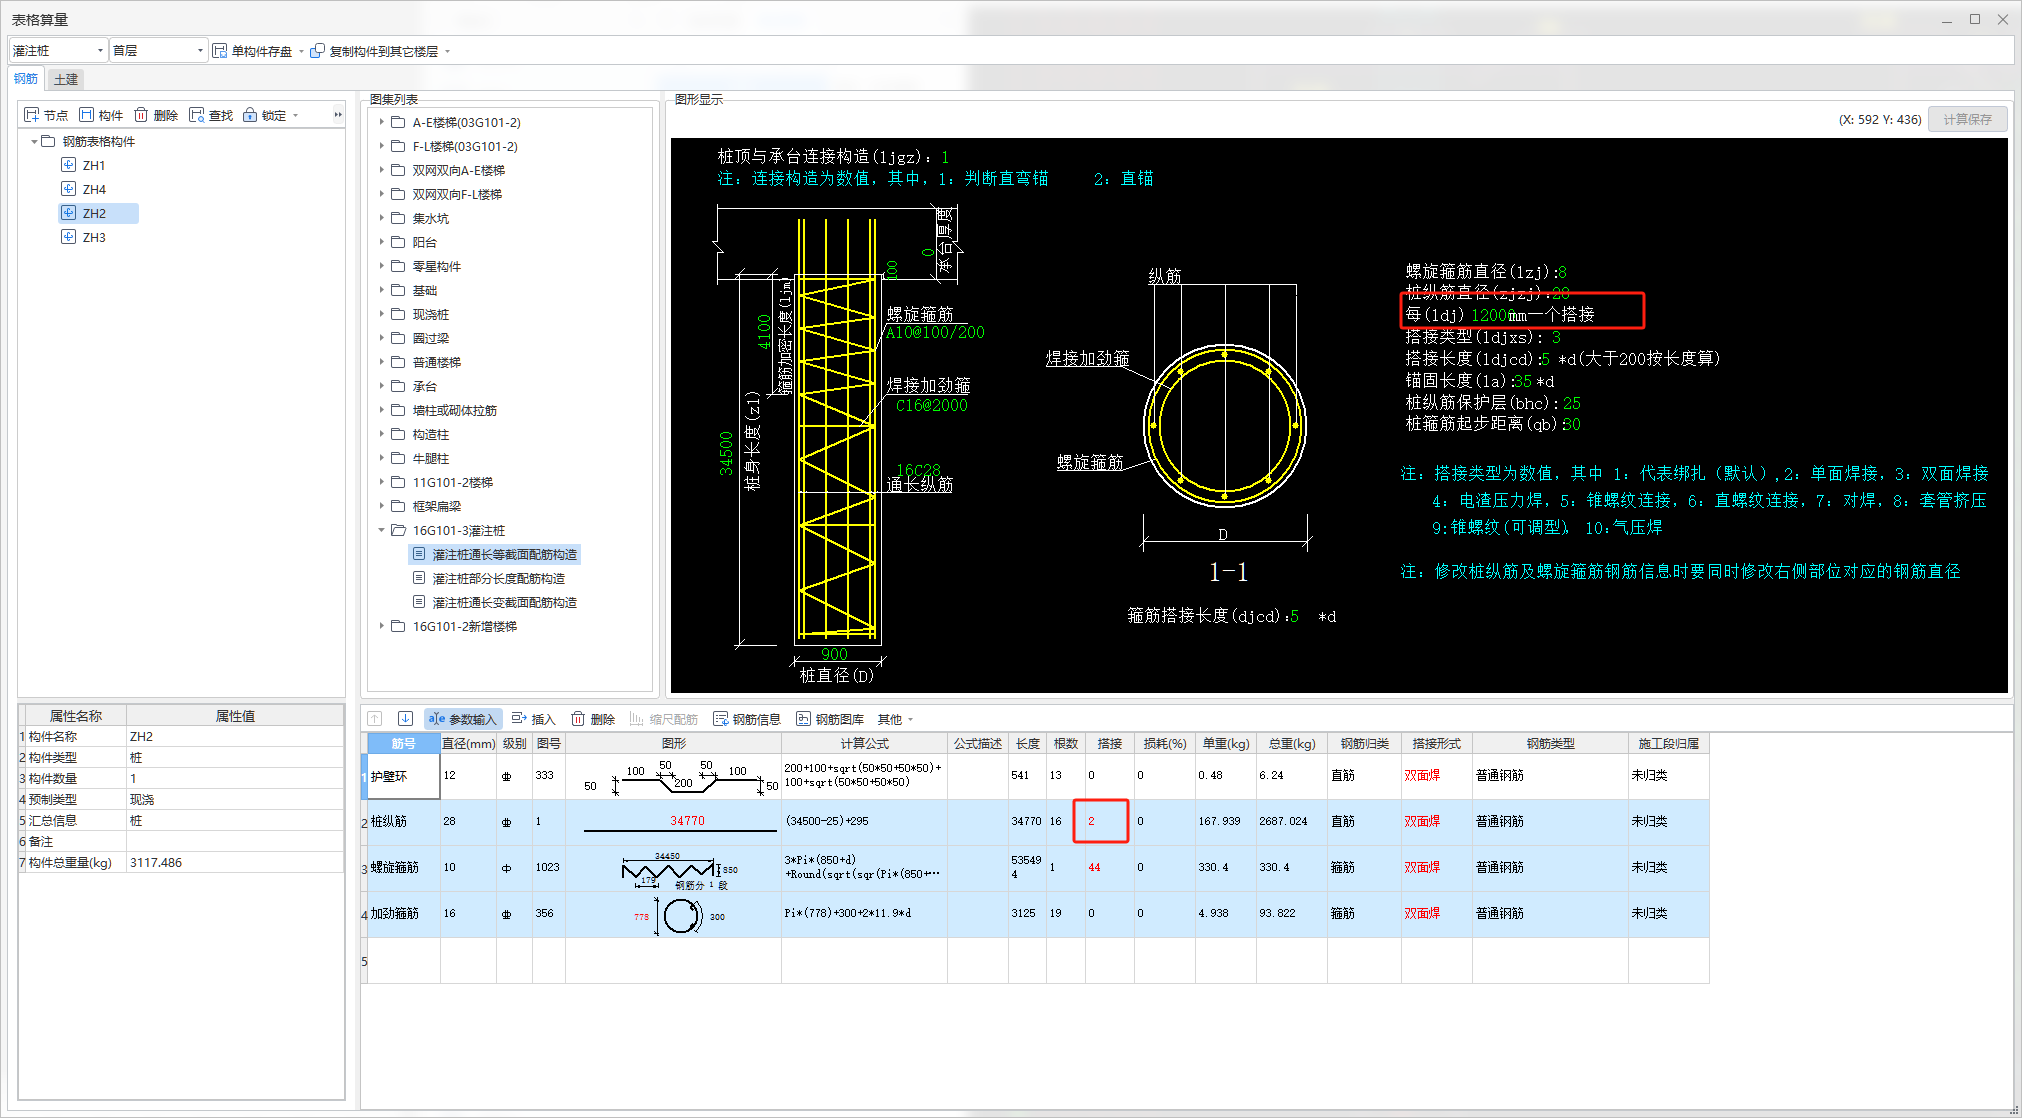Open 钢筋信息 rebar info
This screenshot has width=2022, height=1118.
747,718
